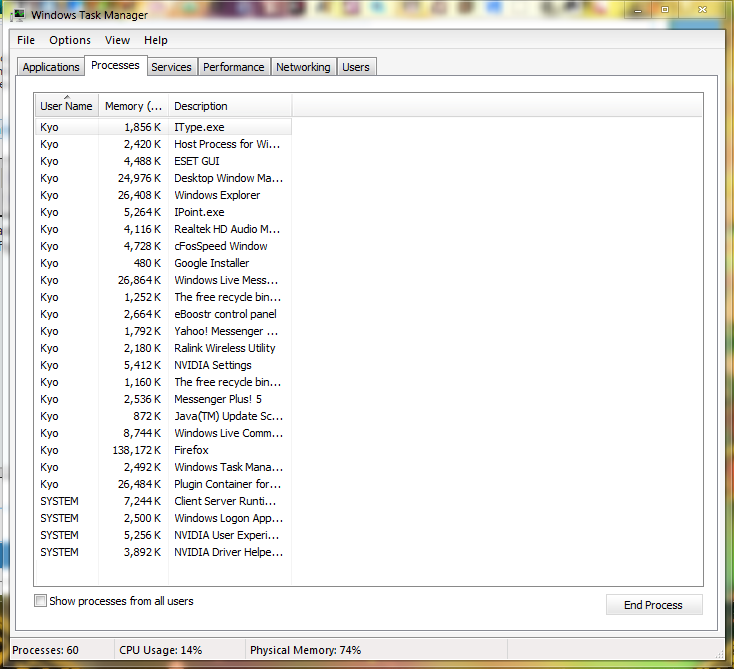This screenshot has width=734, height=669.
Task: Switch to the Services tab
Action: click(171, 67)
